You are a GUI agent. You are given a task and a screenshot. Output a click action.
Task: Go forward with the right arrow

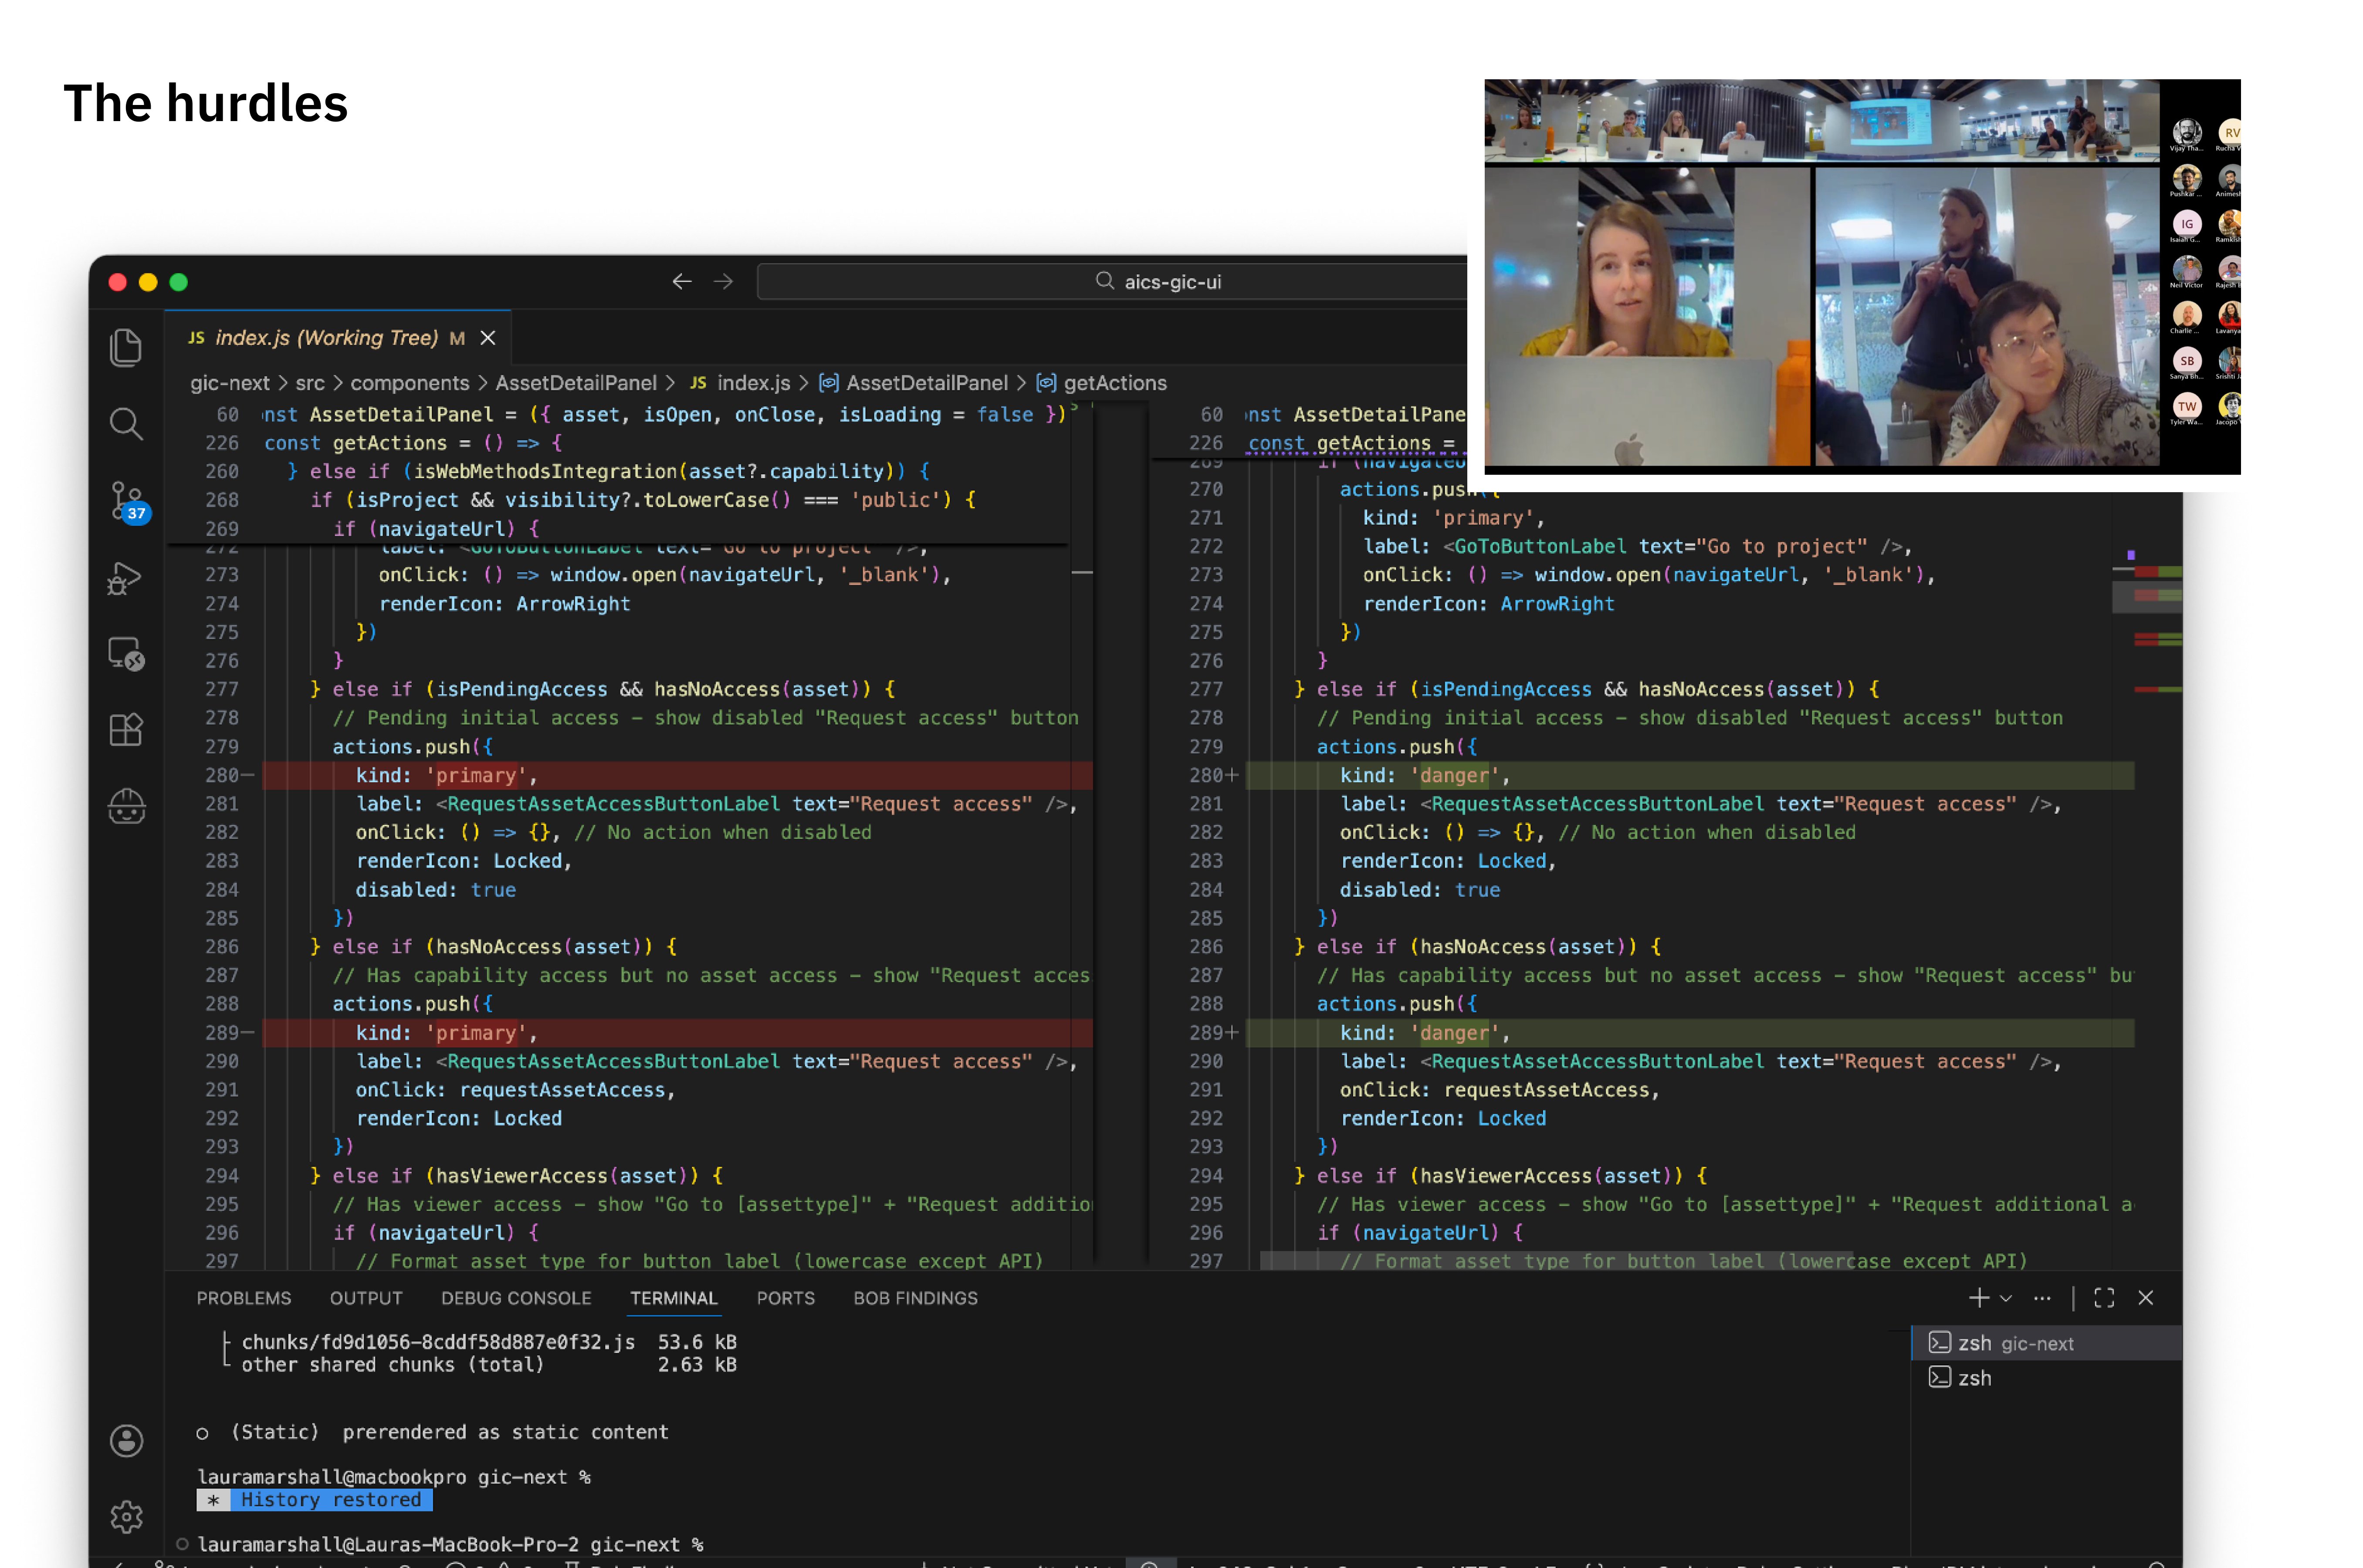tap(723, 282)
